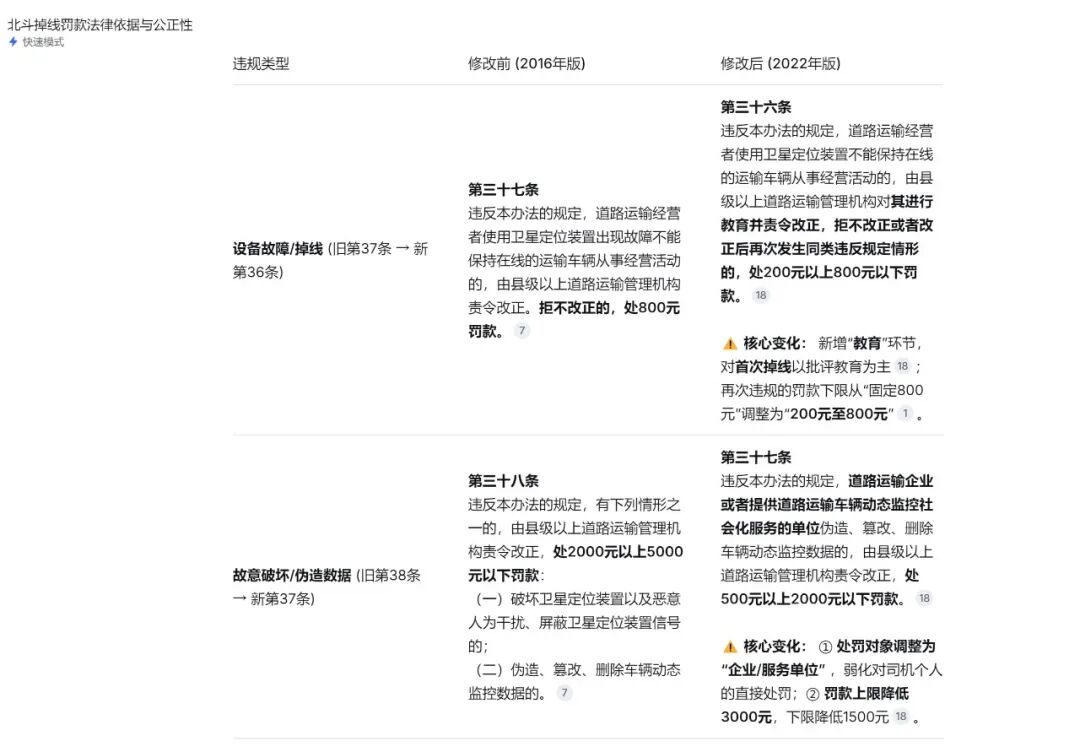This screenshot has width=1080, height=752.
Task: Open citation 18 after 下限降低1500元
Action: pyautogui.click(x=901, y=716)
